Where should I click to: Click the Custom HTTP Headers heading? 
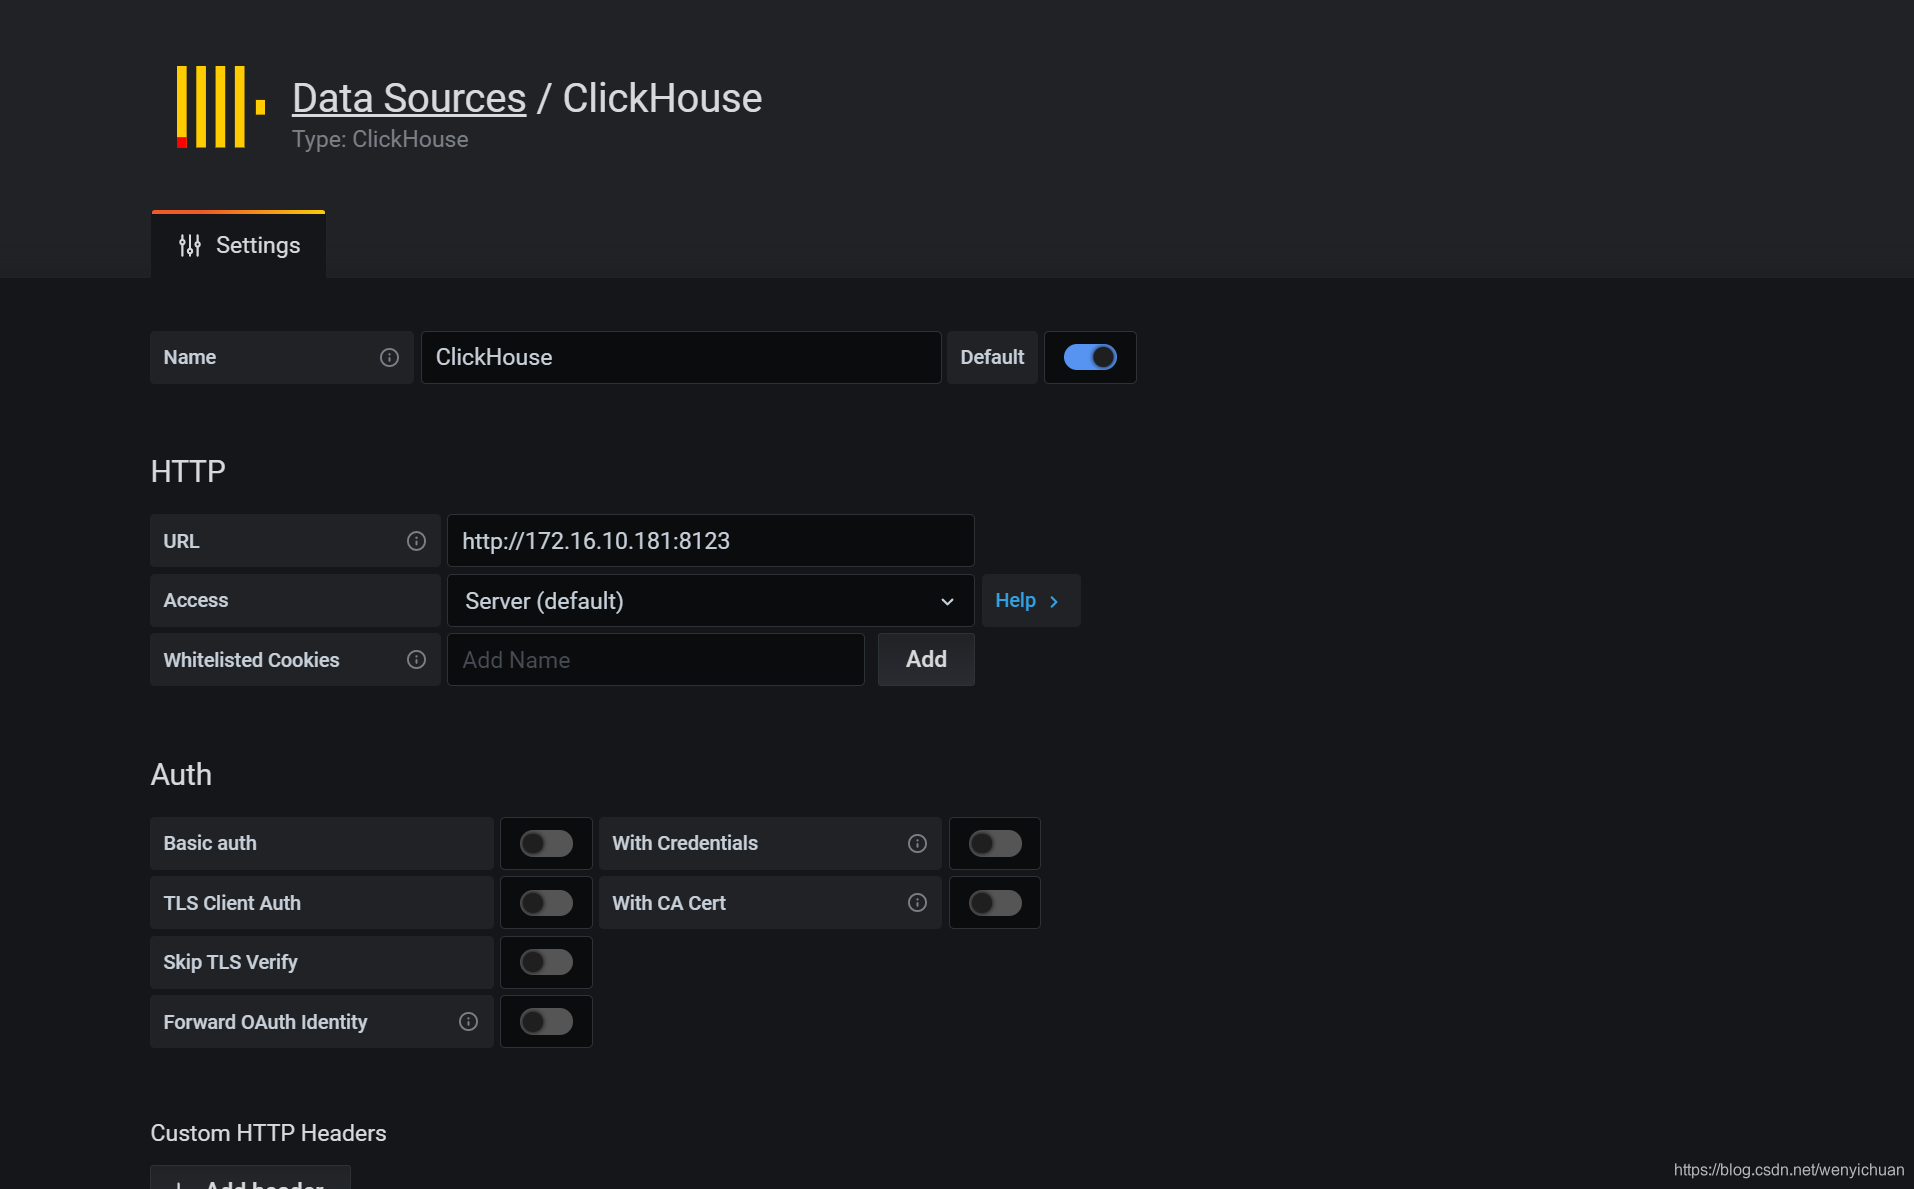point(268,1133)
